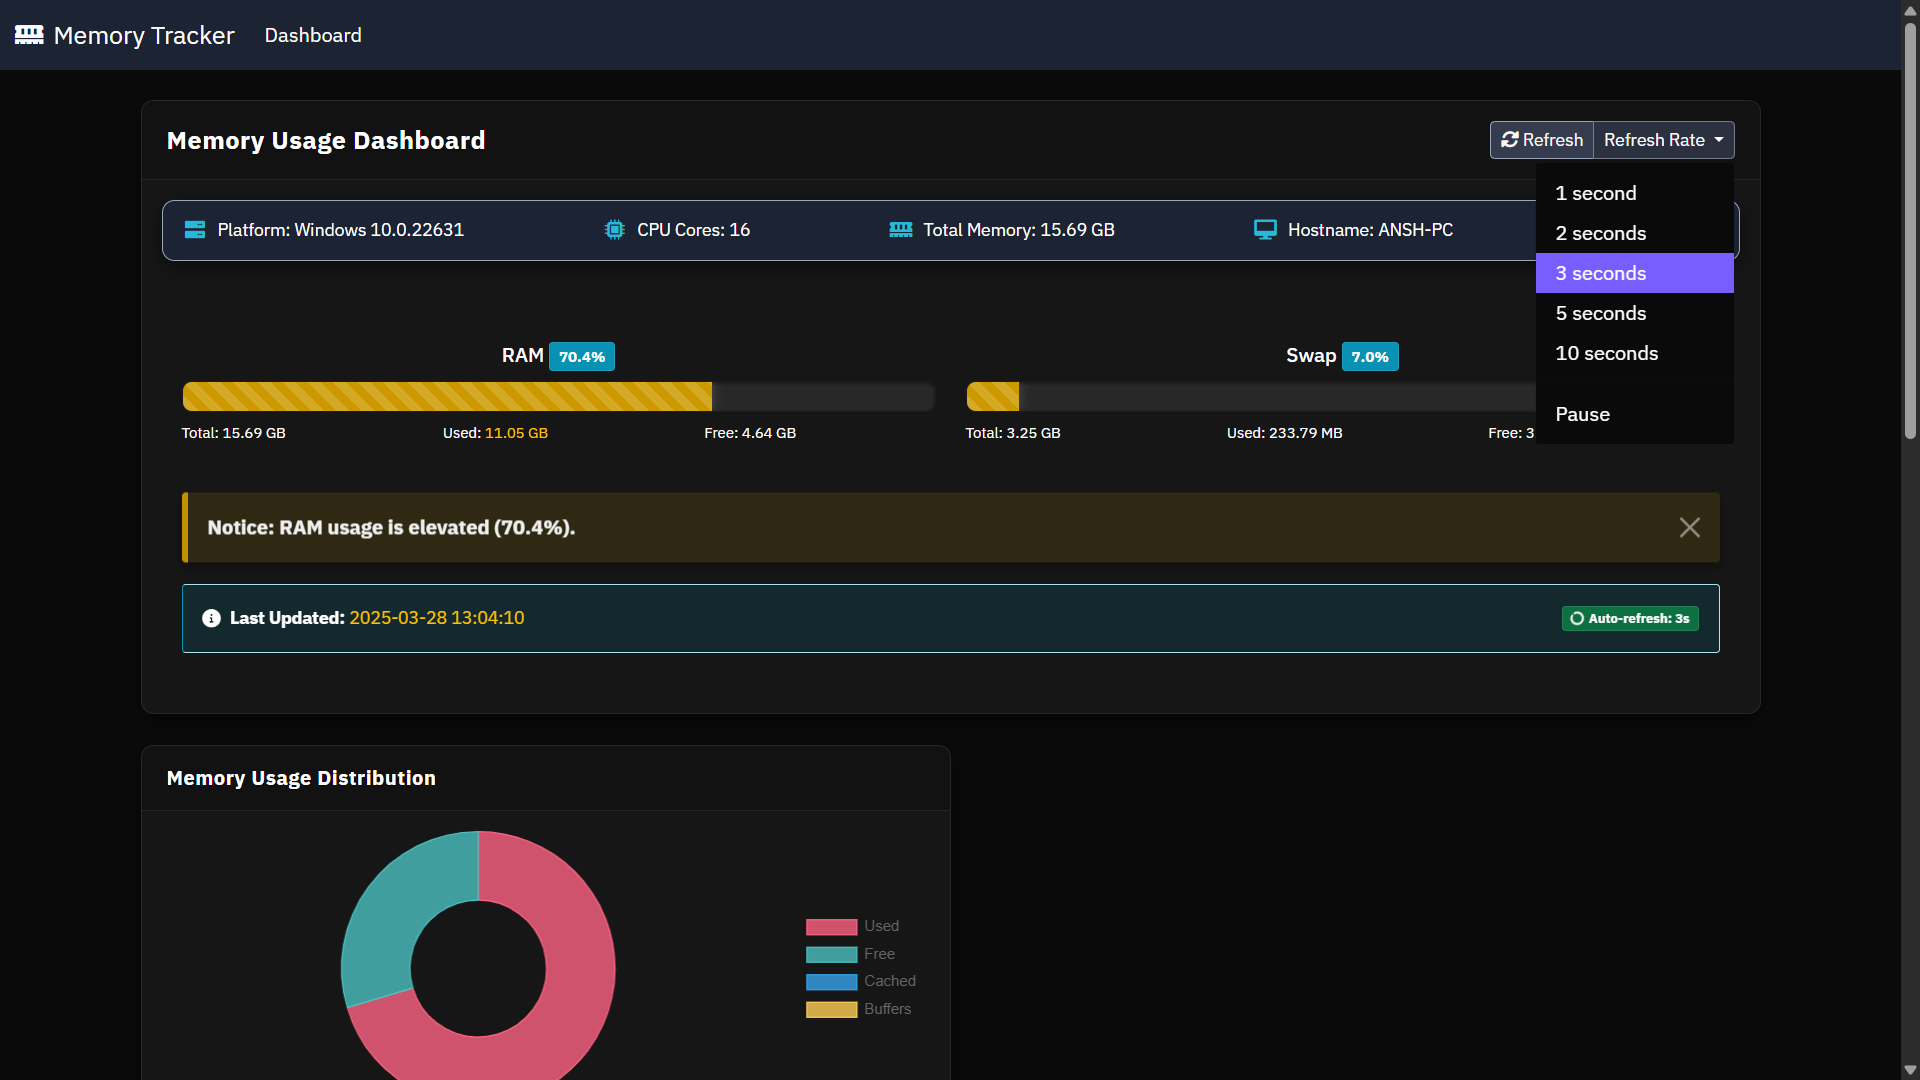Click the RAM Total: 15.69 GB label
This screenshot has width=1920, height=1080.
[x=233, y=433]
